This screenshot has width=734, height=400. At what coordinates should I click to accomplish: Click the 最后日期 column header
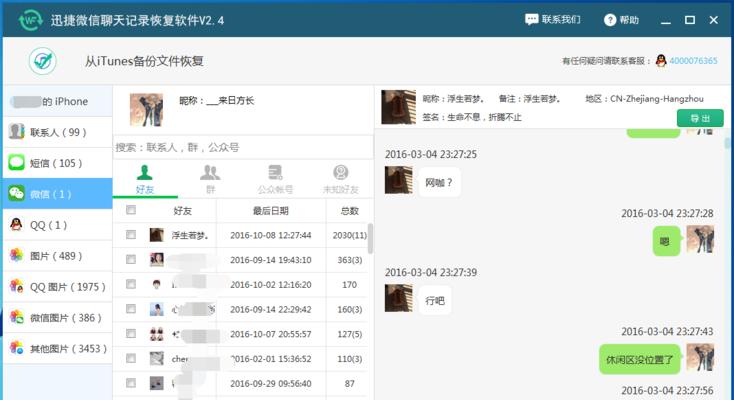coord(271,211)
